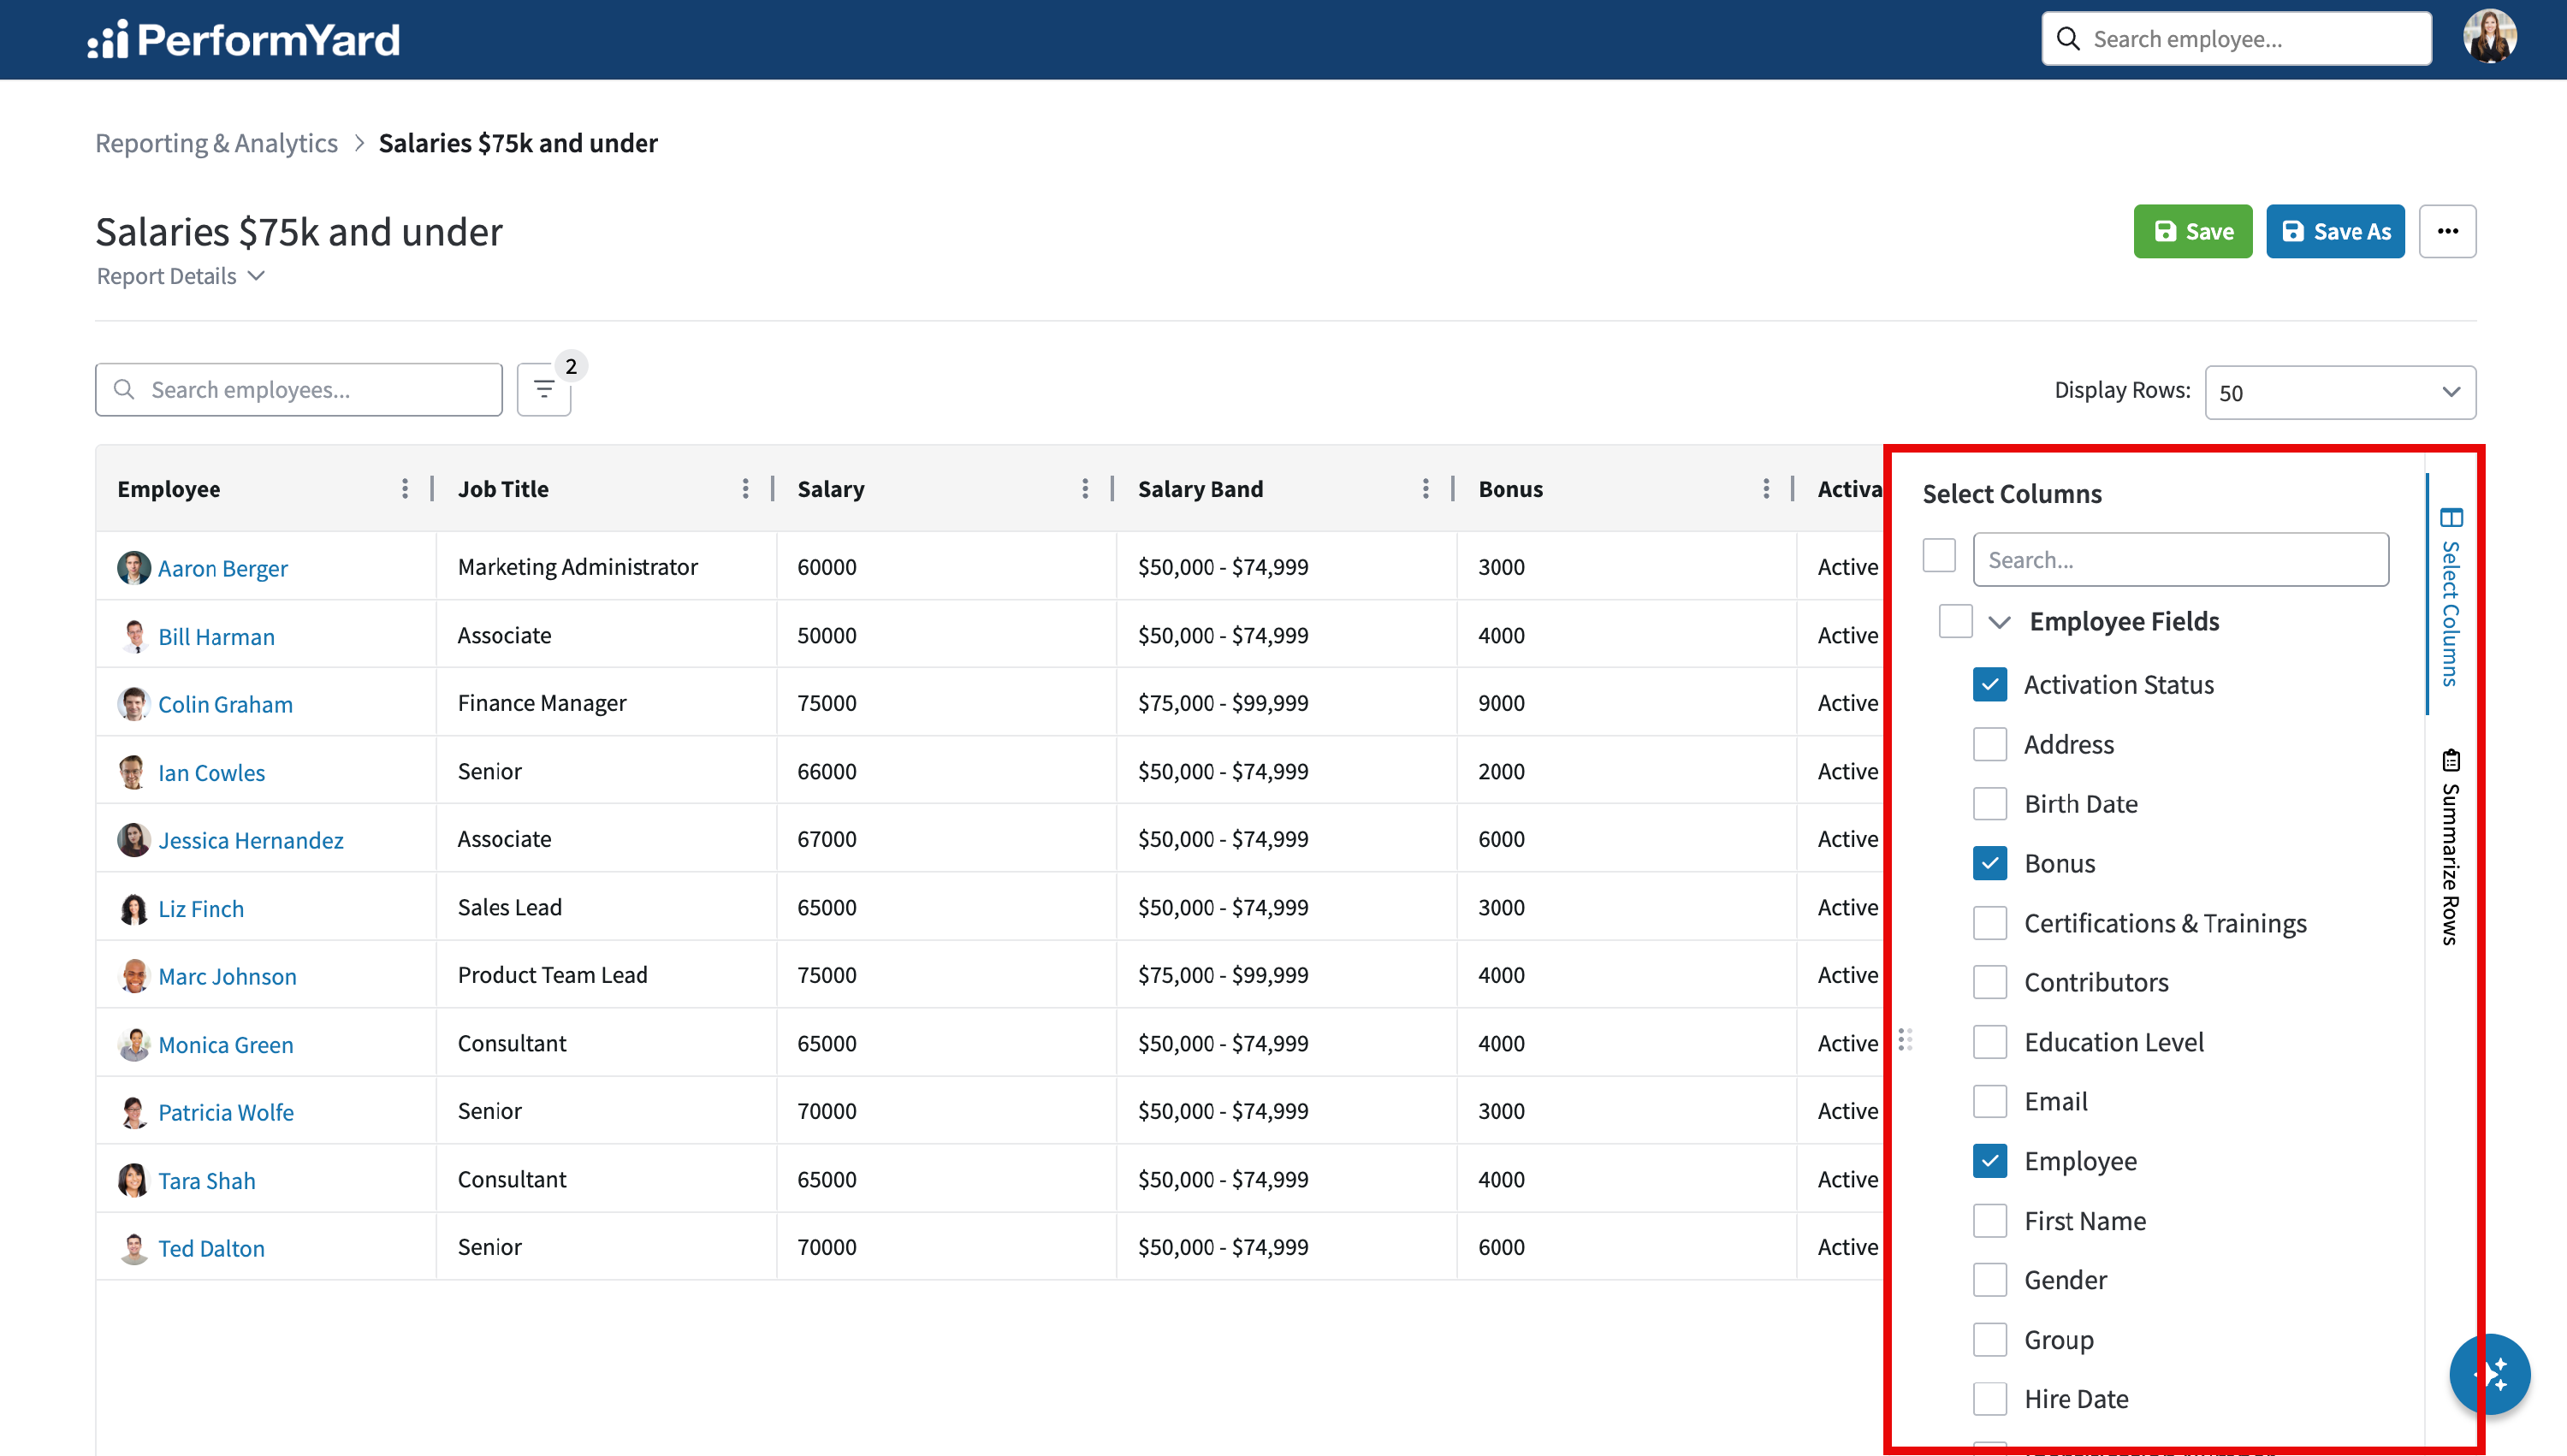
Task: Open Ted Dalton's profile link
Action: pos(211,1248)
